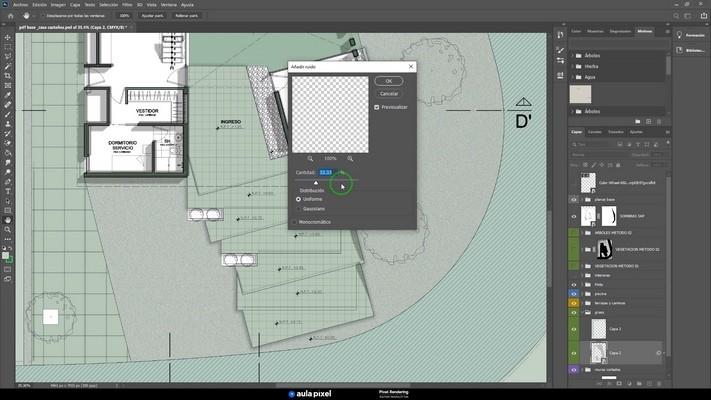Open the Motivos panel options menu

pos(667,31)
